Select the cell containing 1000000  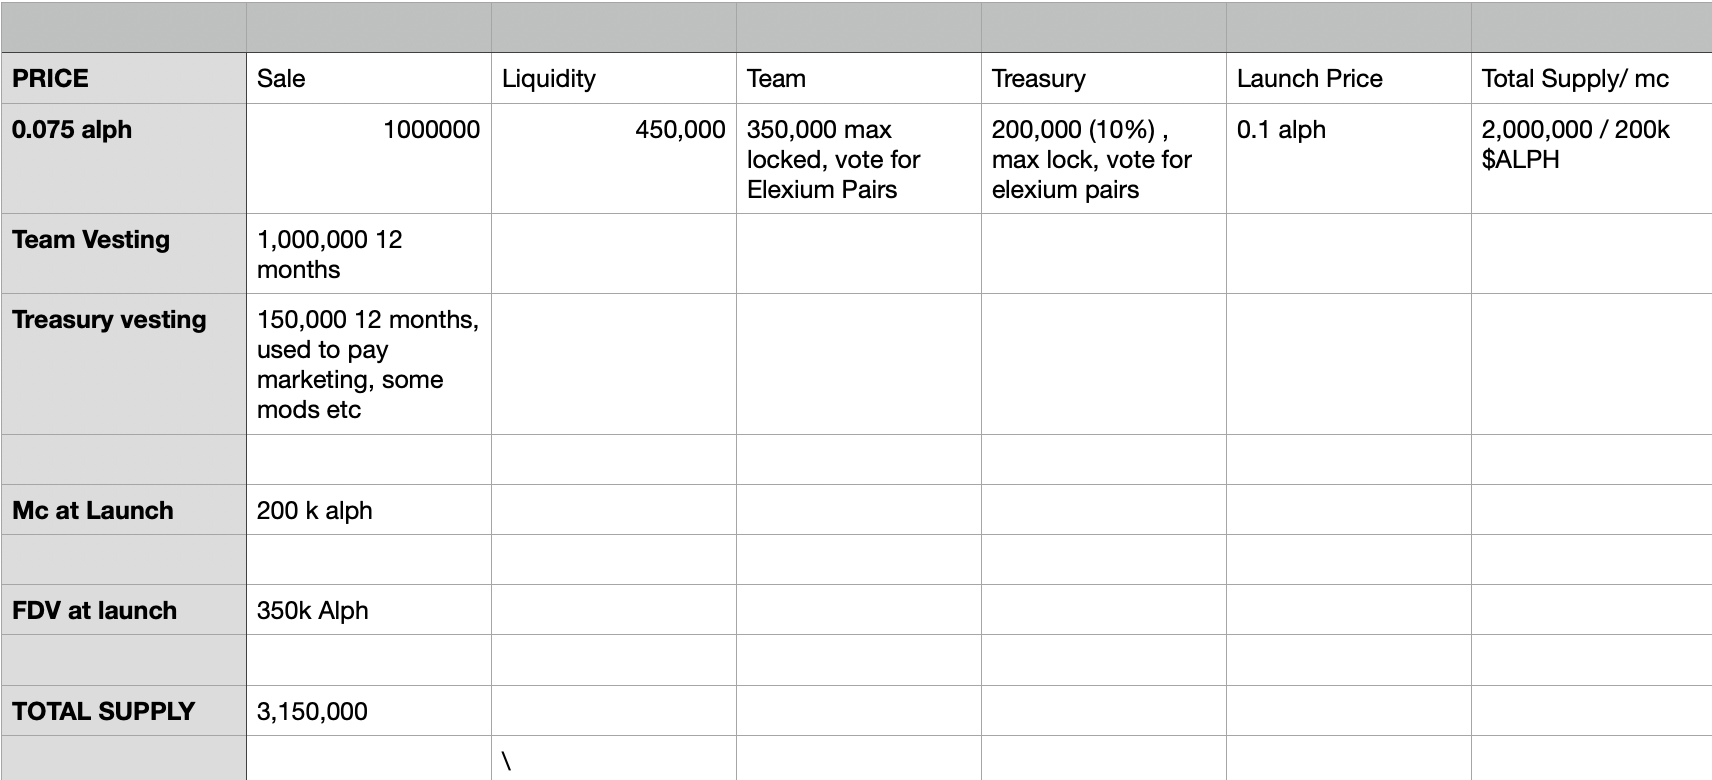tap(368, 158)
